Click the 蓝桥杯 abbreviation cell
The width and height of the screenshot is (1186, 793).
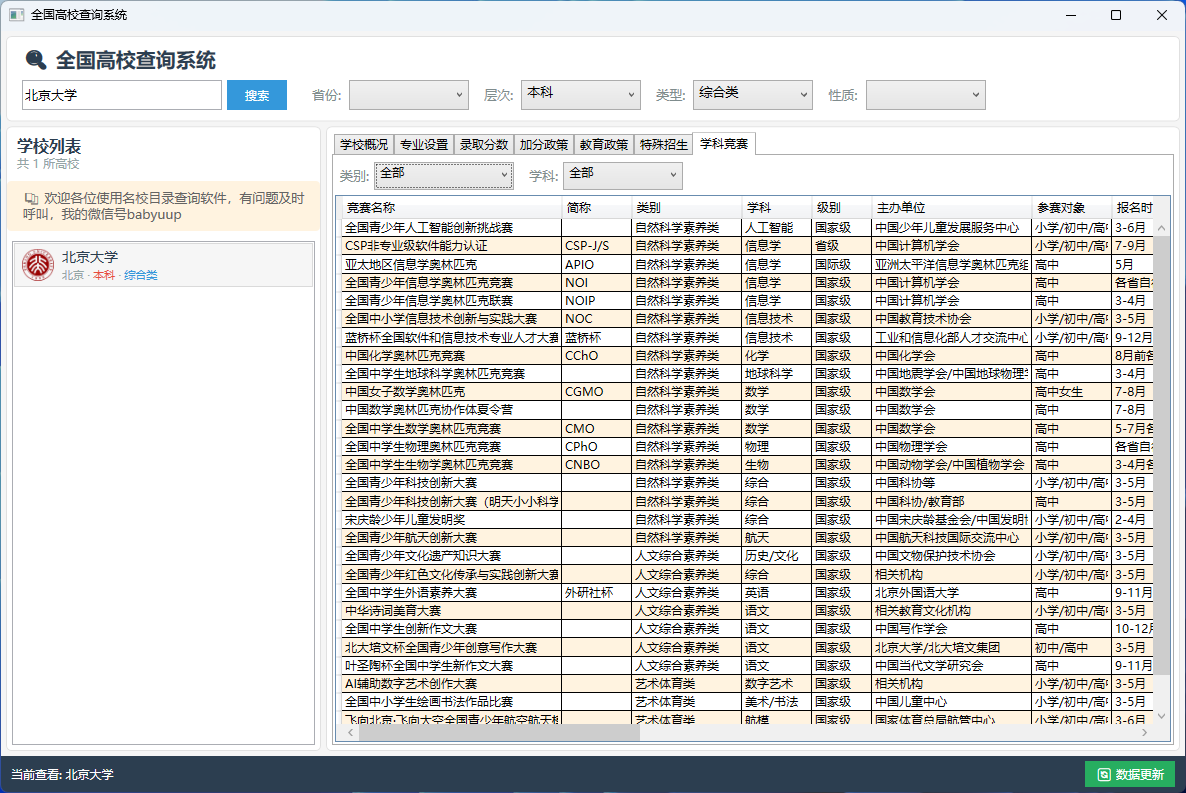pos(596,337)
